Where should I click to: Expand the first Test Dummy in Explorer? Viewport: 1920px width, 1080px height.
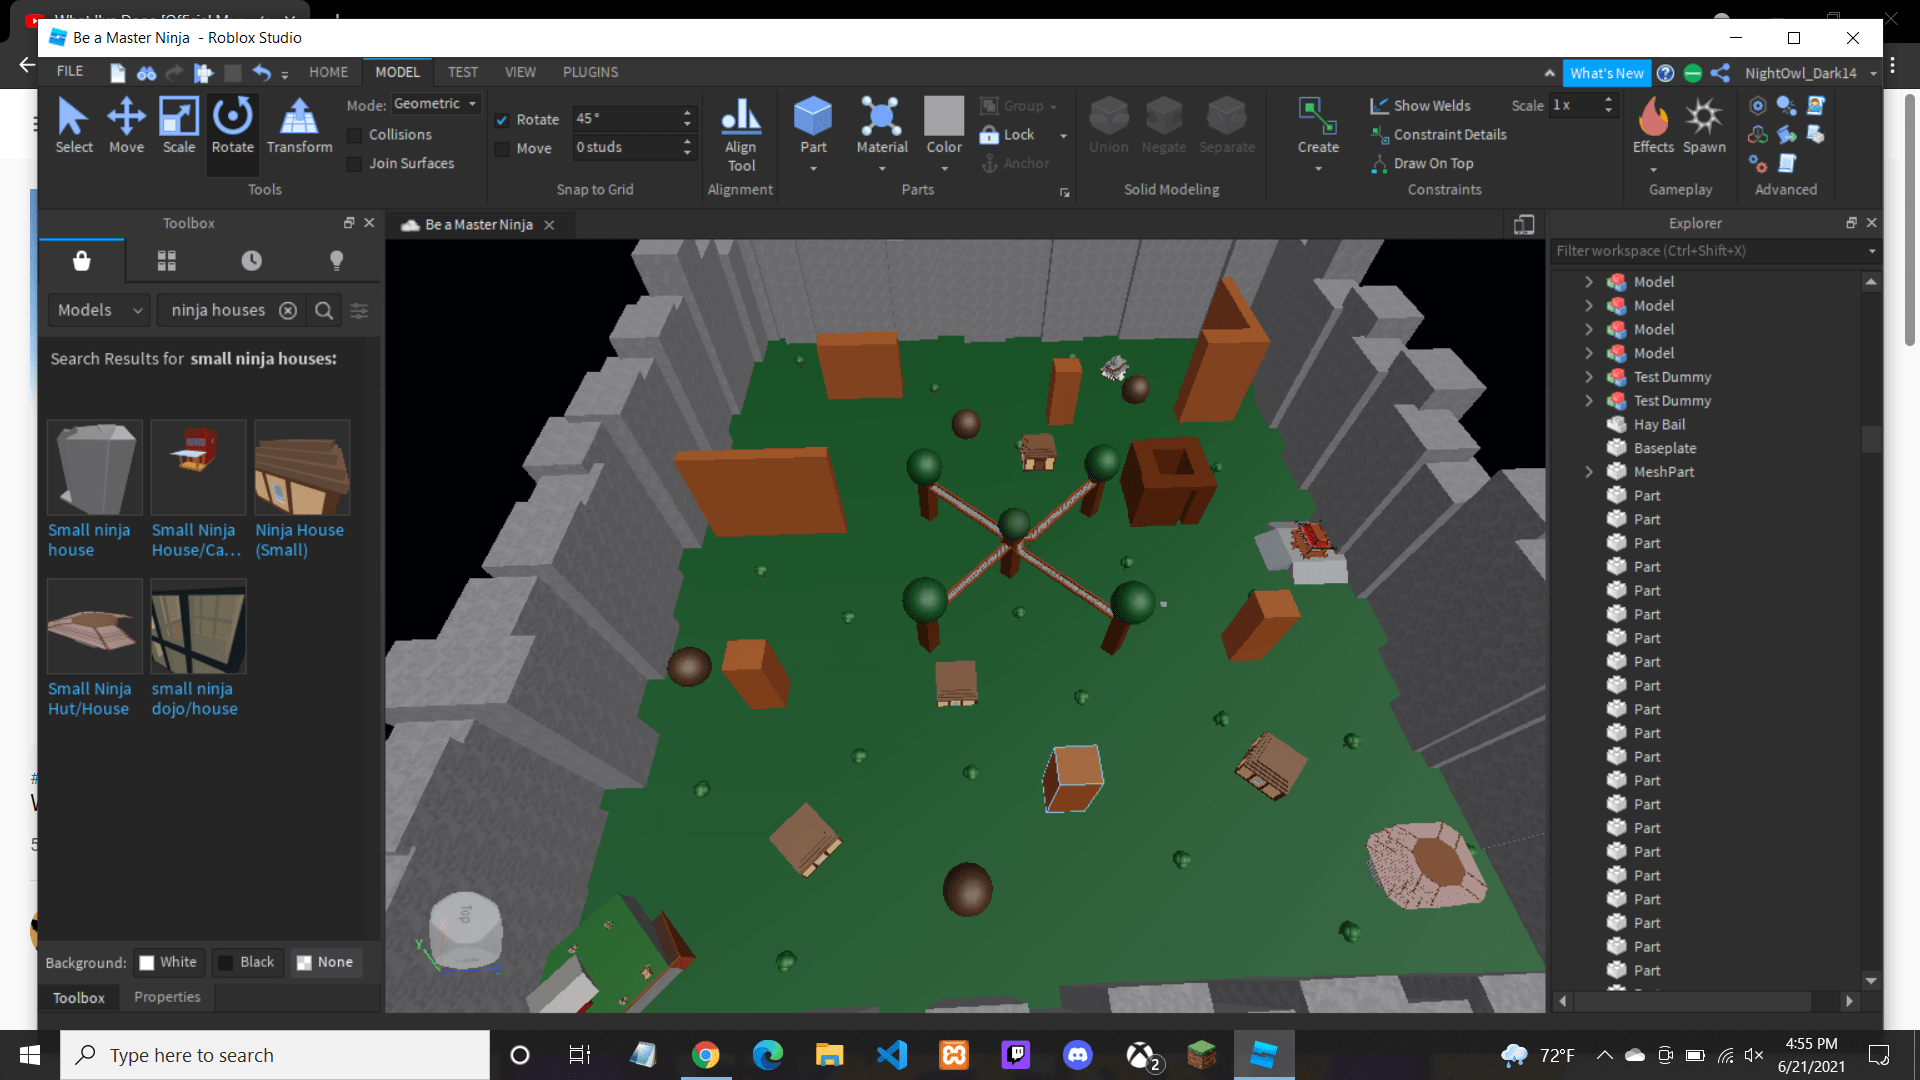point(1589,377)
